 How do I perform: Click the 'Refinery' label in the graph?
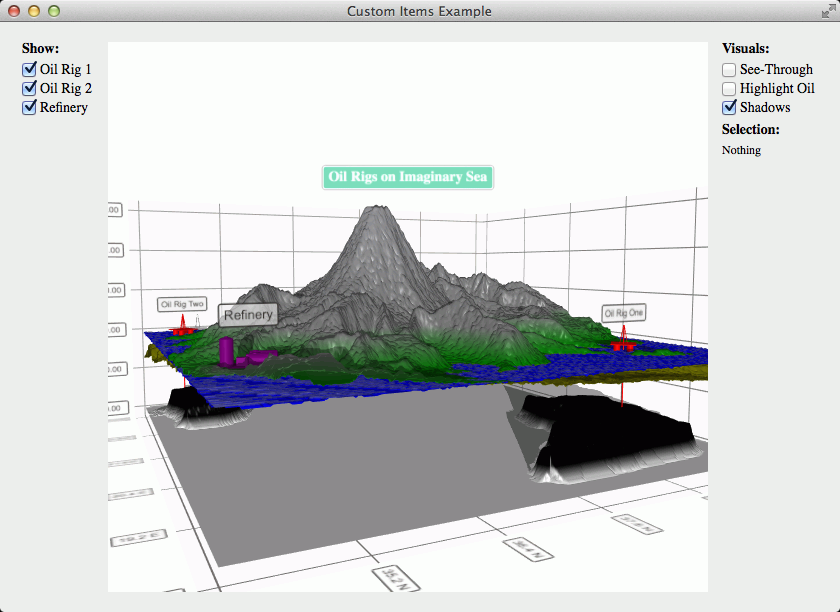(248, 315)
